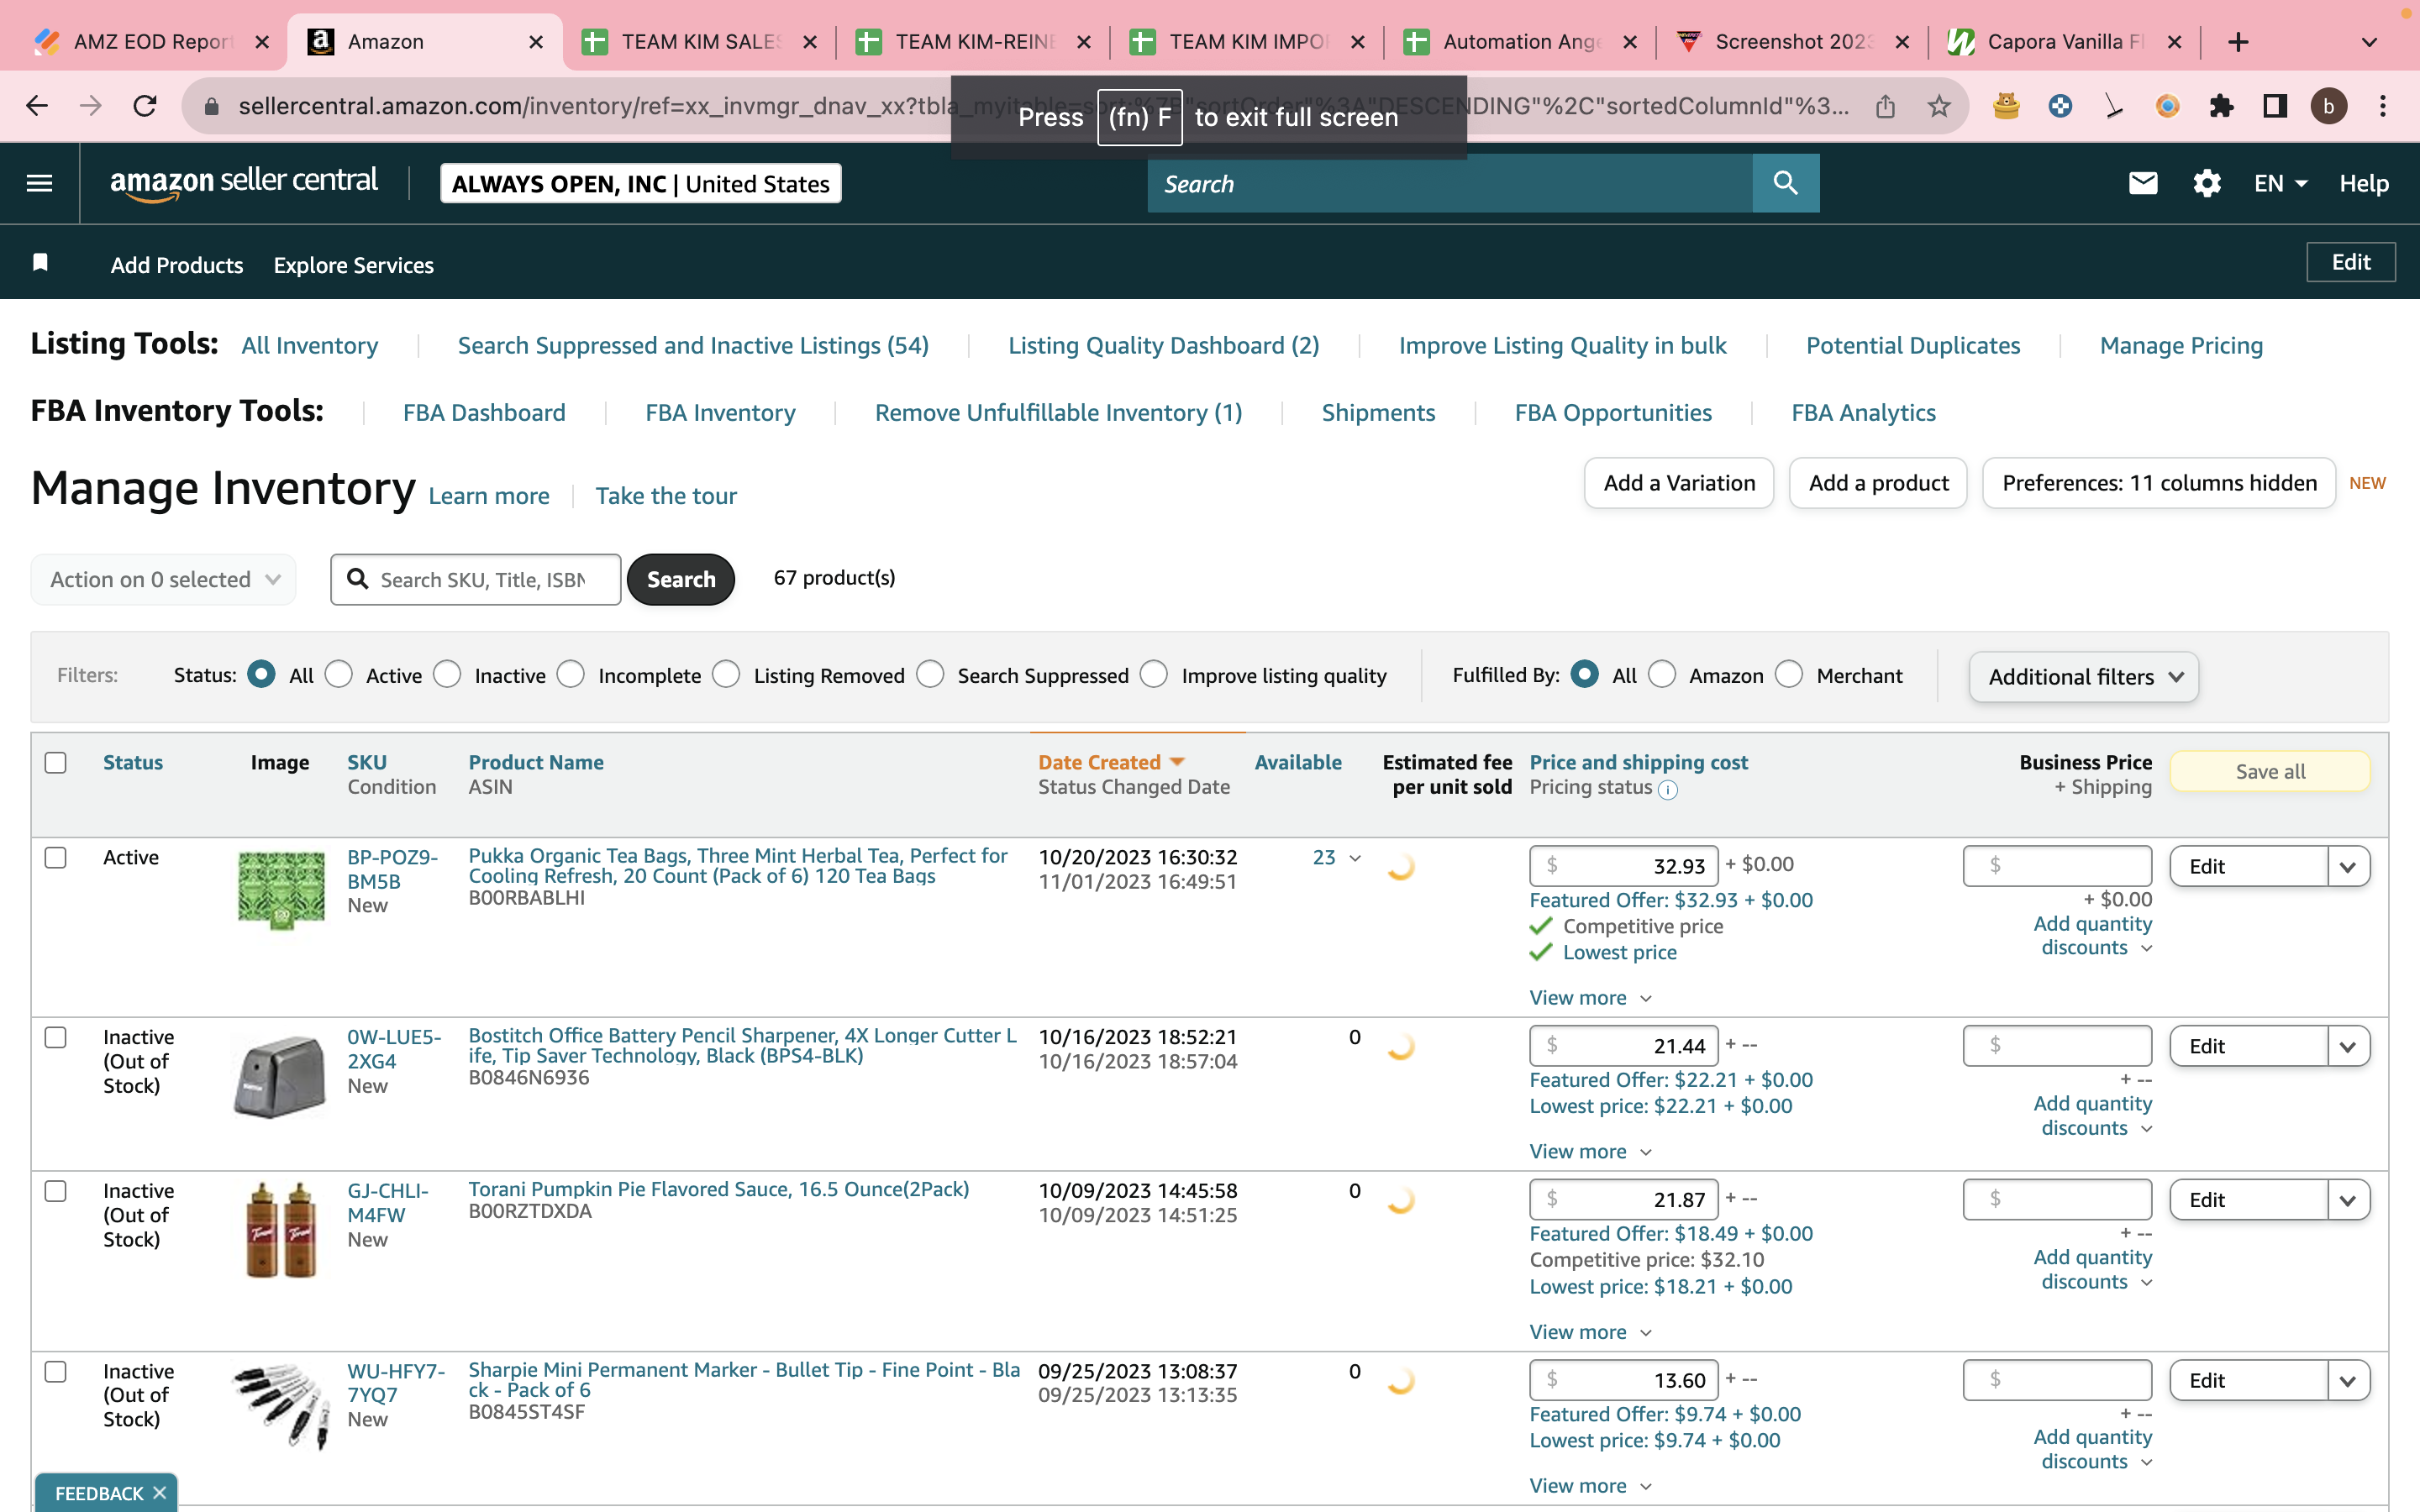Click the orange round extension icon
2420x1512 pixels.
click(x=2167, y=105)
